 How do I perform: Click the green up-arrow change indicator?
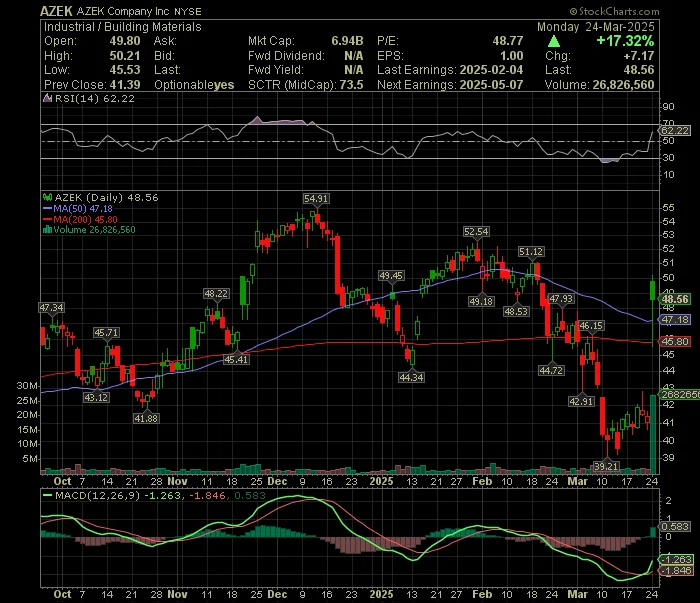(x=554, y=42)
